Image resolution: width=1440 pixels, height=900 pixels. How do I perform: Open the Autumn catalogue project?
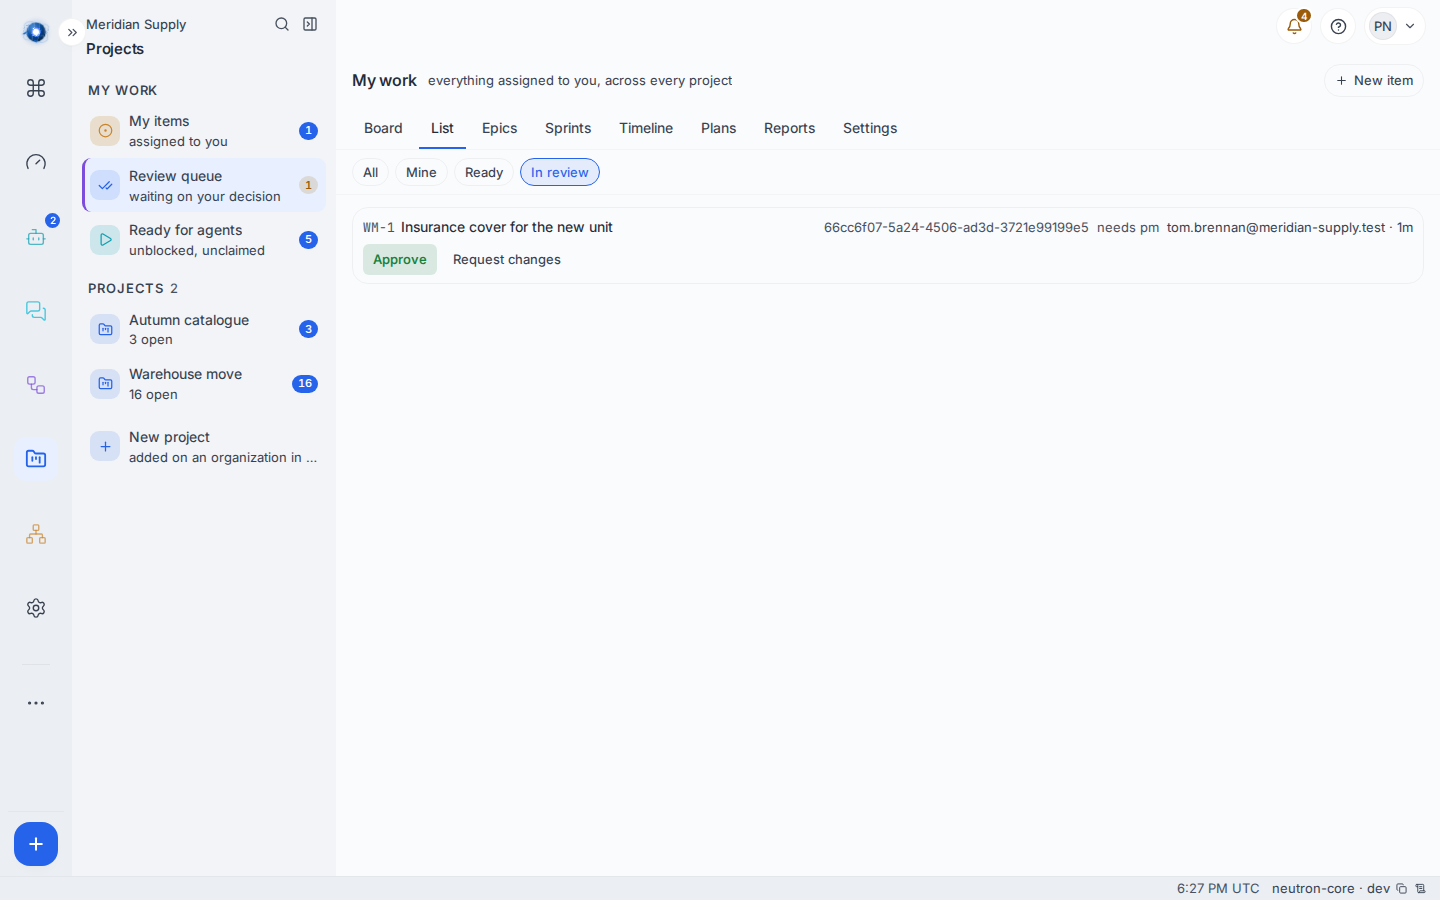click(x=204, y=329)
